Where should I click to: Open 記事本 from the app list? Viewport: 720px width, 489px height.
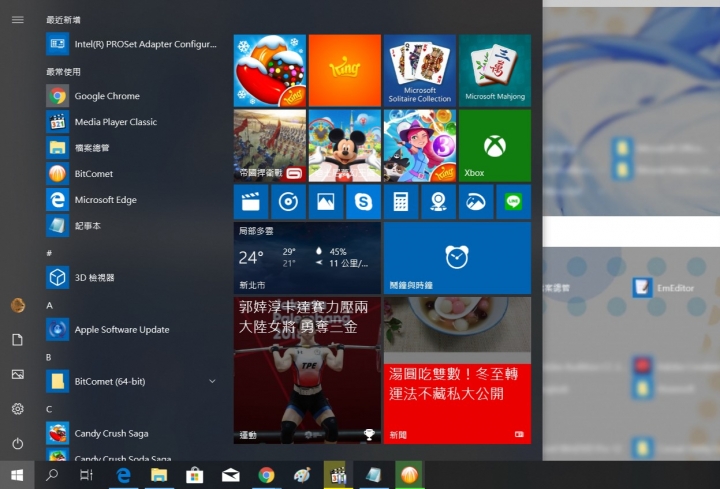[132, 225]
